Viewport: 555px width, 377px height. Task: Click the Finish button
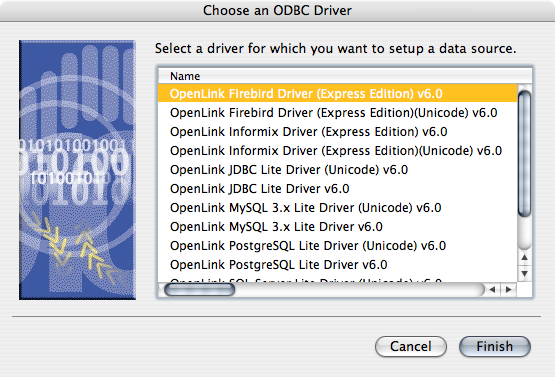click(494, 346)
